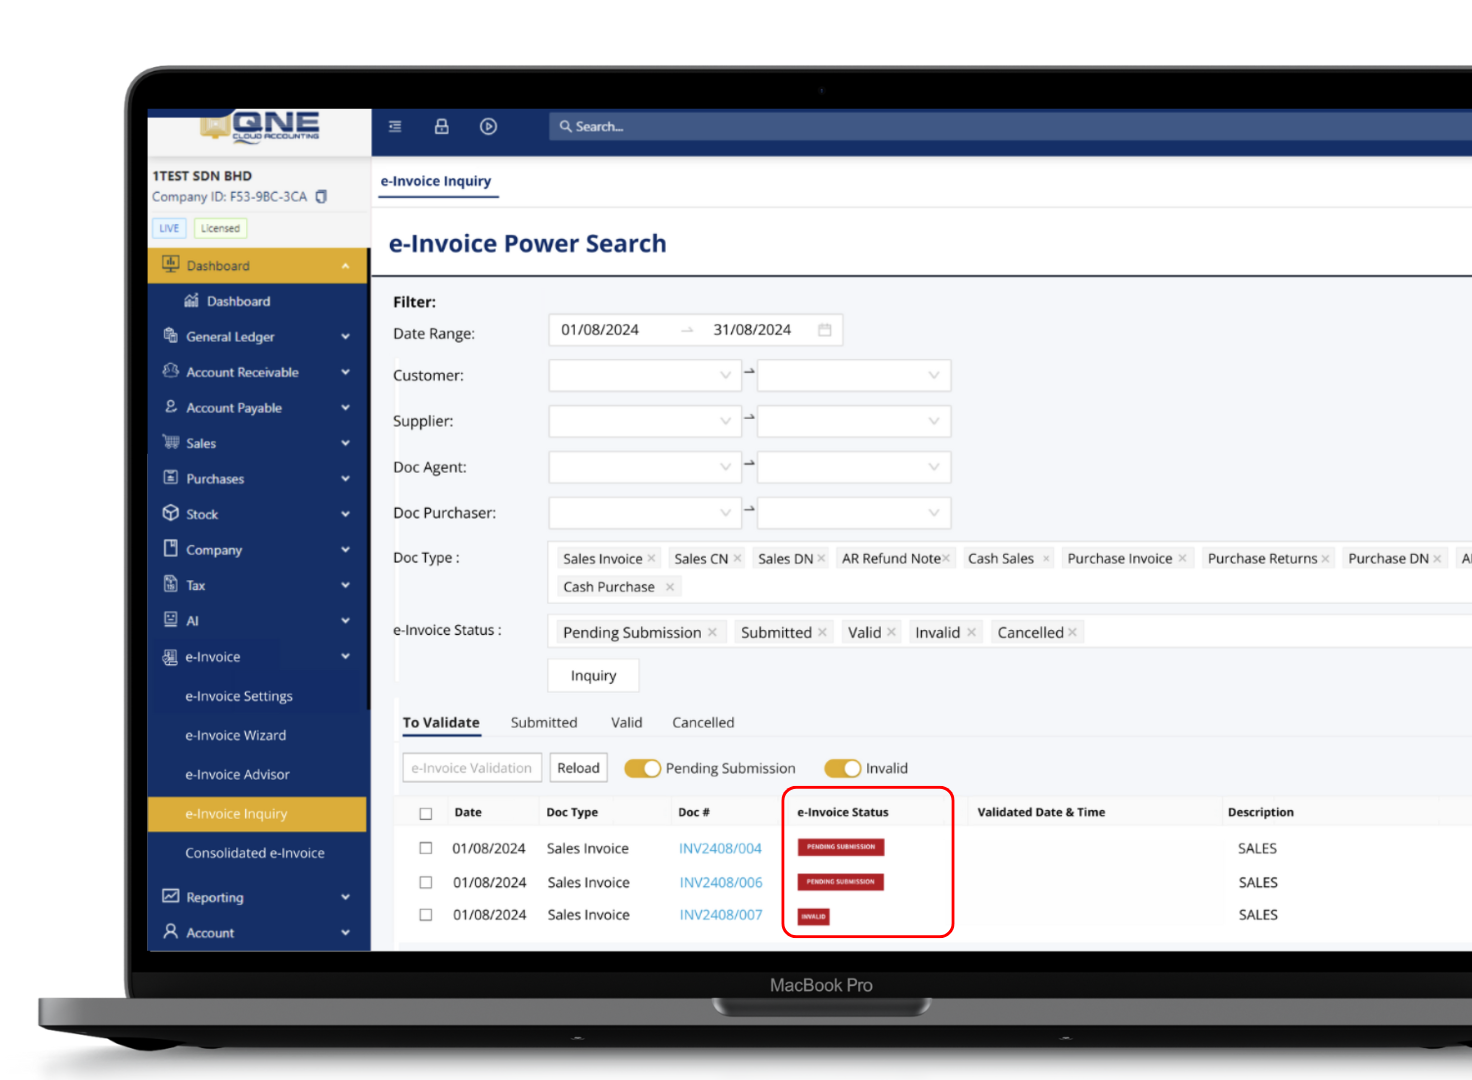Image resolution: width=1472 pixels, height=1080 pixels.
Task: Click the Stock module icon
Action: point(170,513)
